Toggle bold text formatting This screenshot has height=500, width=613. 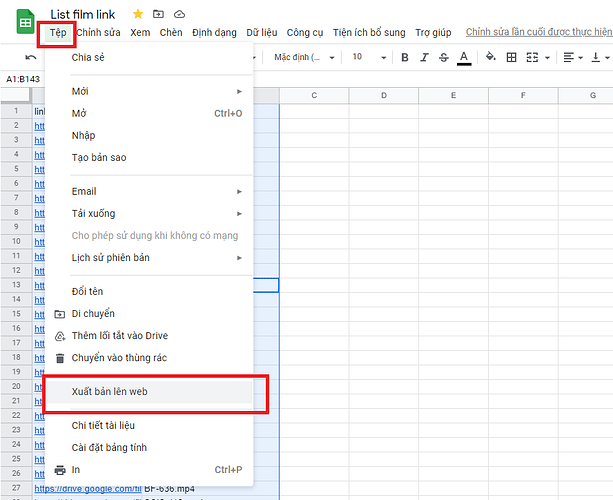tap(405, 57)
